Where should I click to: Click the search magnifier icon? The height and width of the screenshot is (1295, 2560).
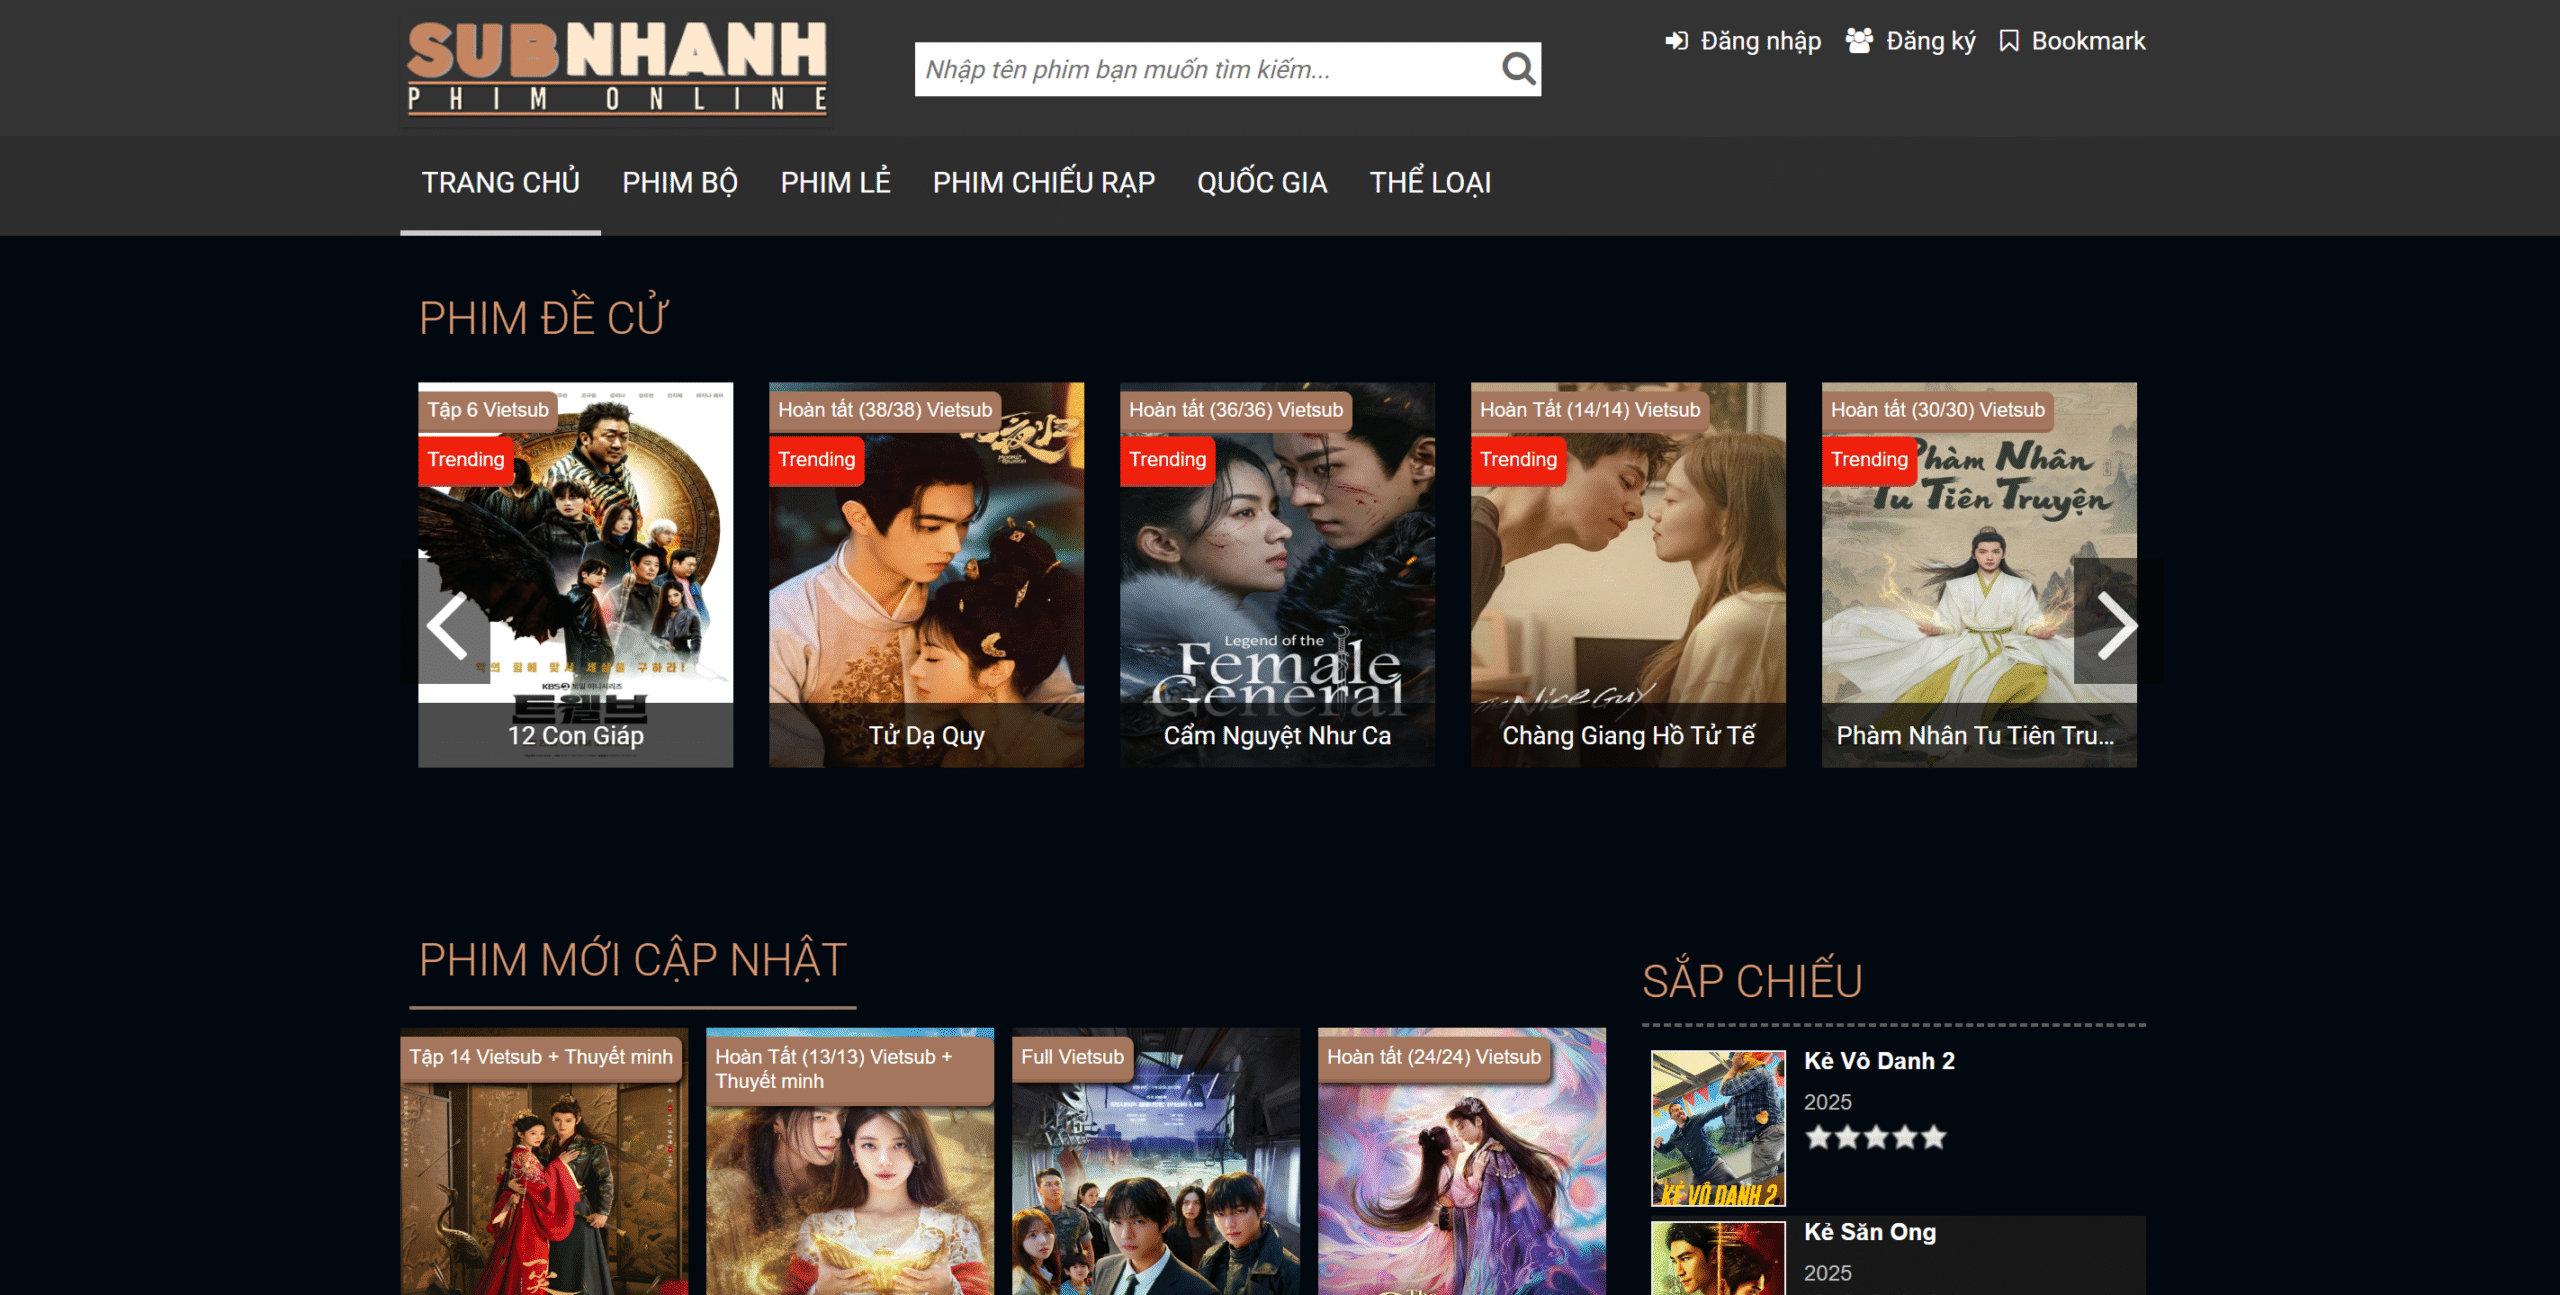(1517, 69)
